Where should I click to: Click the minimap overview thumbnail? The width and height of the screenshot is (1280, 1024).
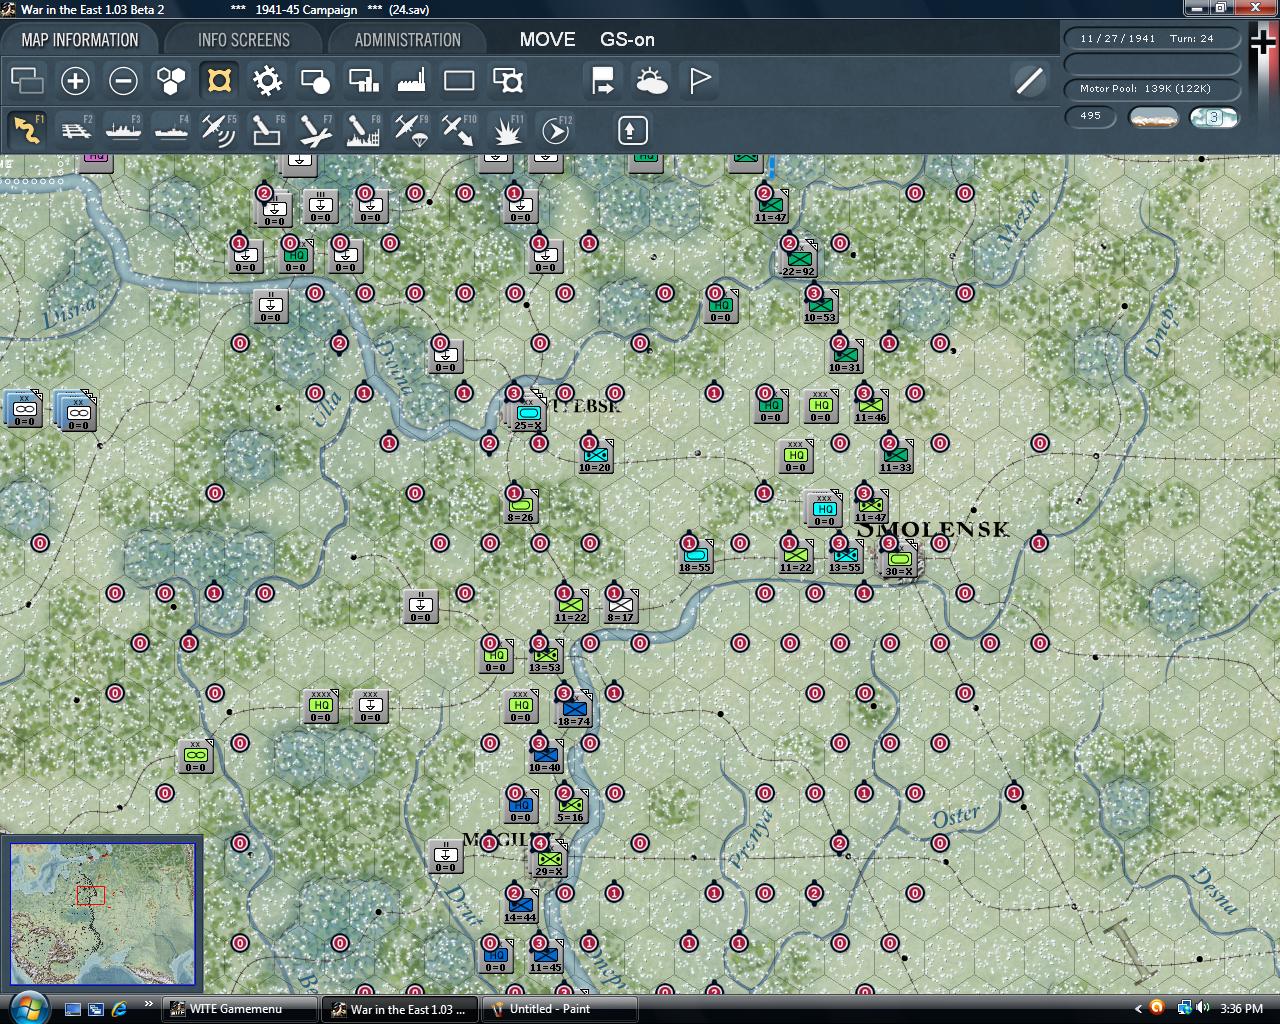click(103, 914)
